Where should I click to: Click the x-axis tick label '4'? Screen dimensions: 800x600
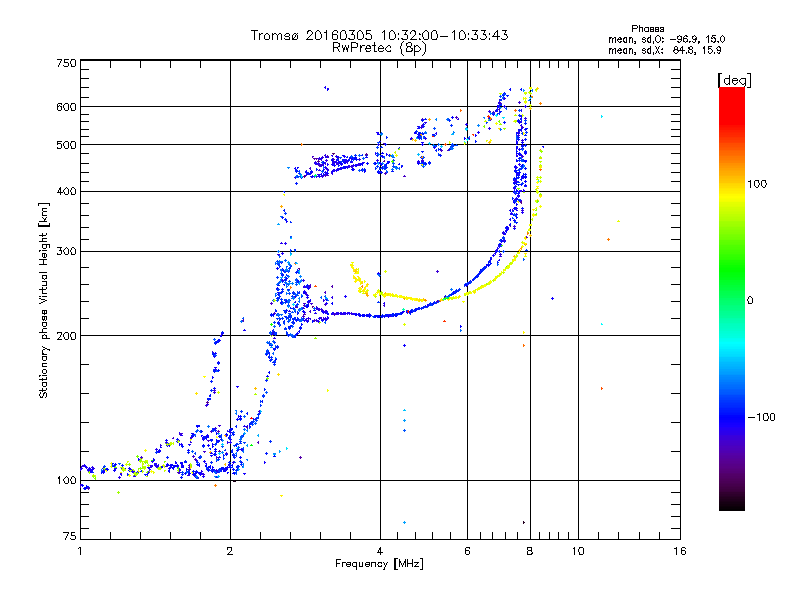380,551
